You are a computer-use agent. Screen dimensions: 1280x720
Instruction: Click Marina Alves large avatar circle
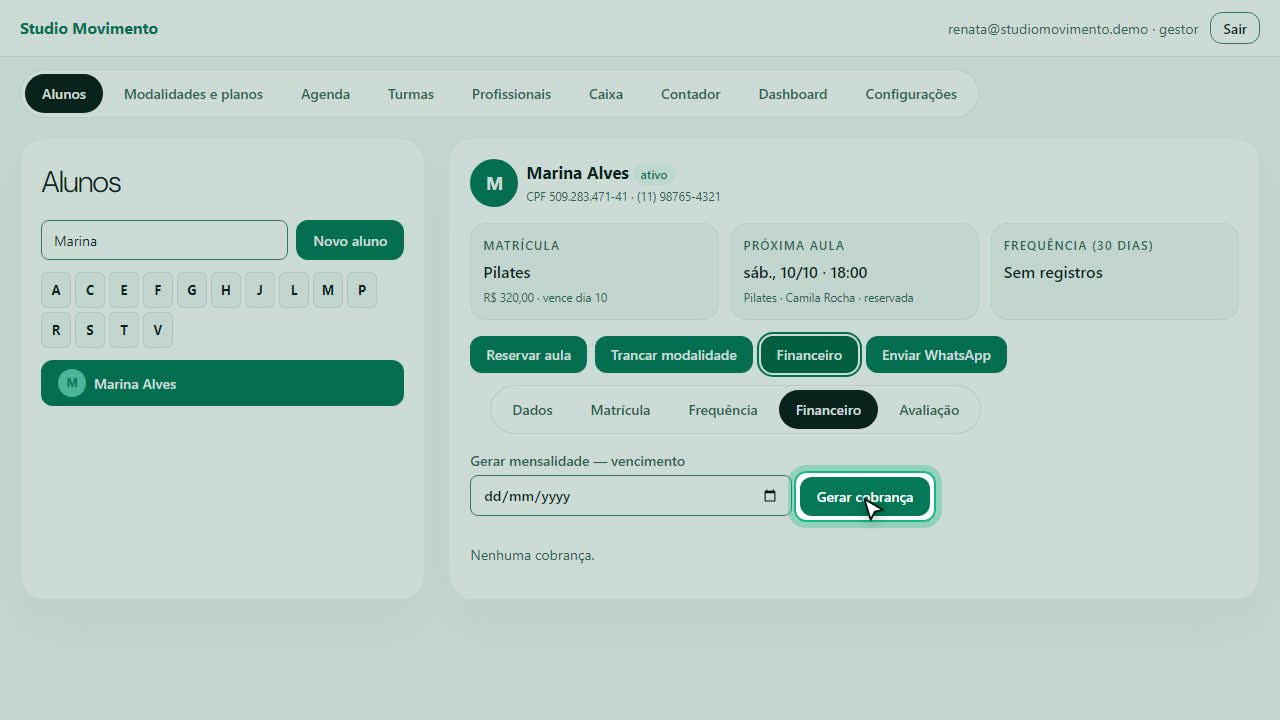click(x=494, y=183)
